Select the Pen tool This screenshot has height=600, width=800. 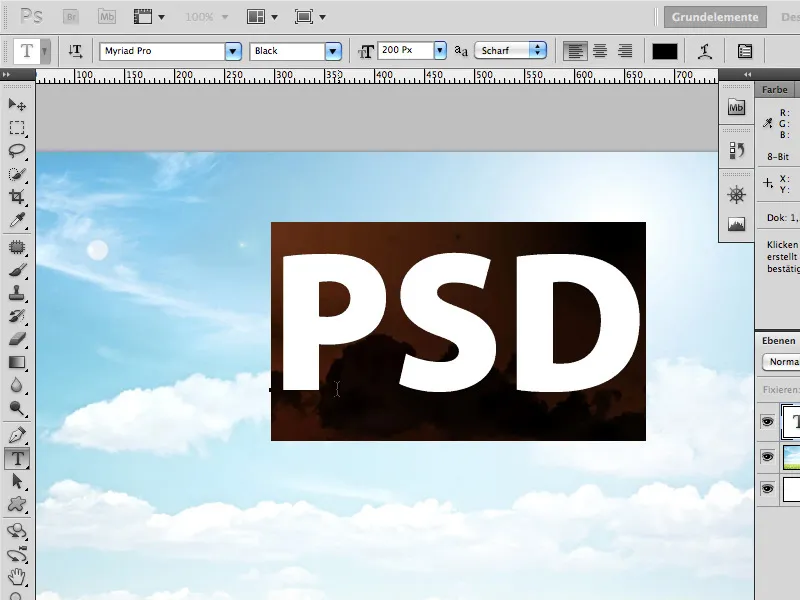[17, 435]
